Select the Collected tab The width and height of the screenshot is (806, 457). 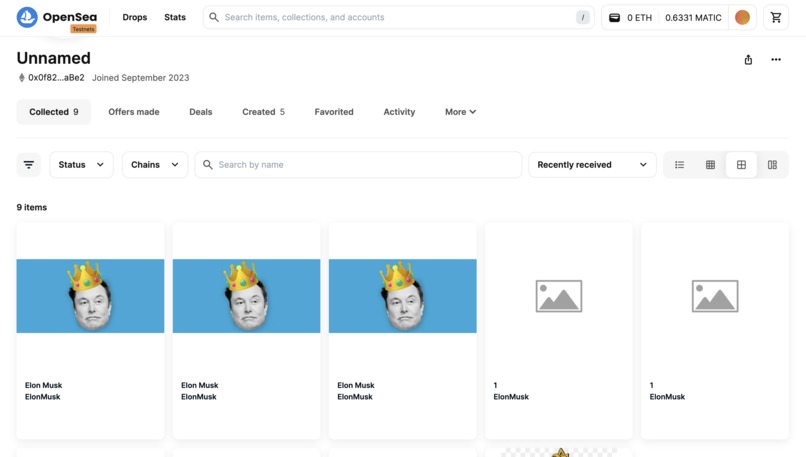pos(53,112)
